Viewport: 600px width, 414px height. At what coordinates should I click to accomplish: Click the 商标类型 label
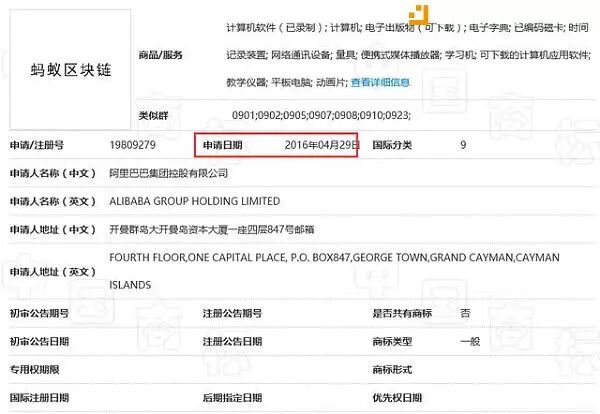tap(392, 341)
